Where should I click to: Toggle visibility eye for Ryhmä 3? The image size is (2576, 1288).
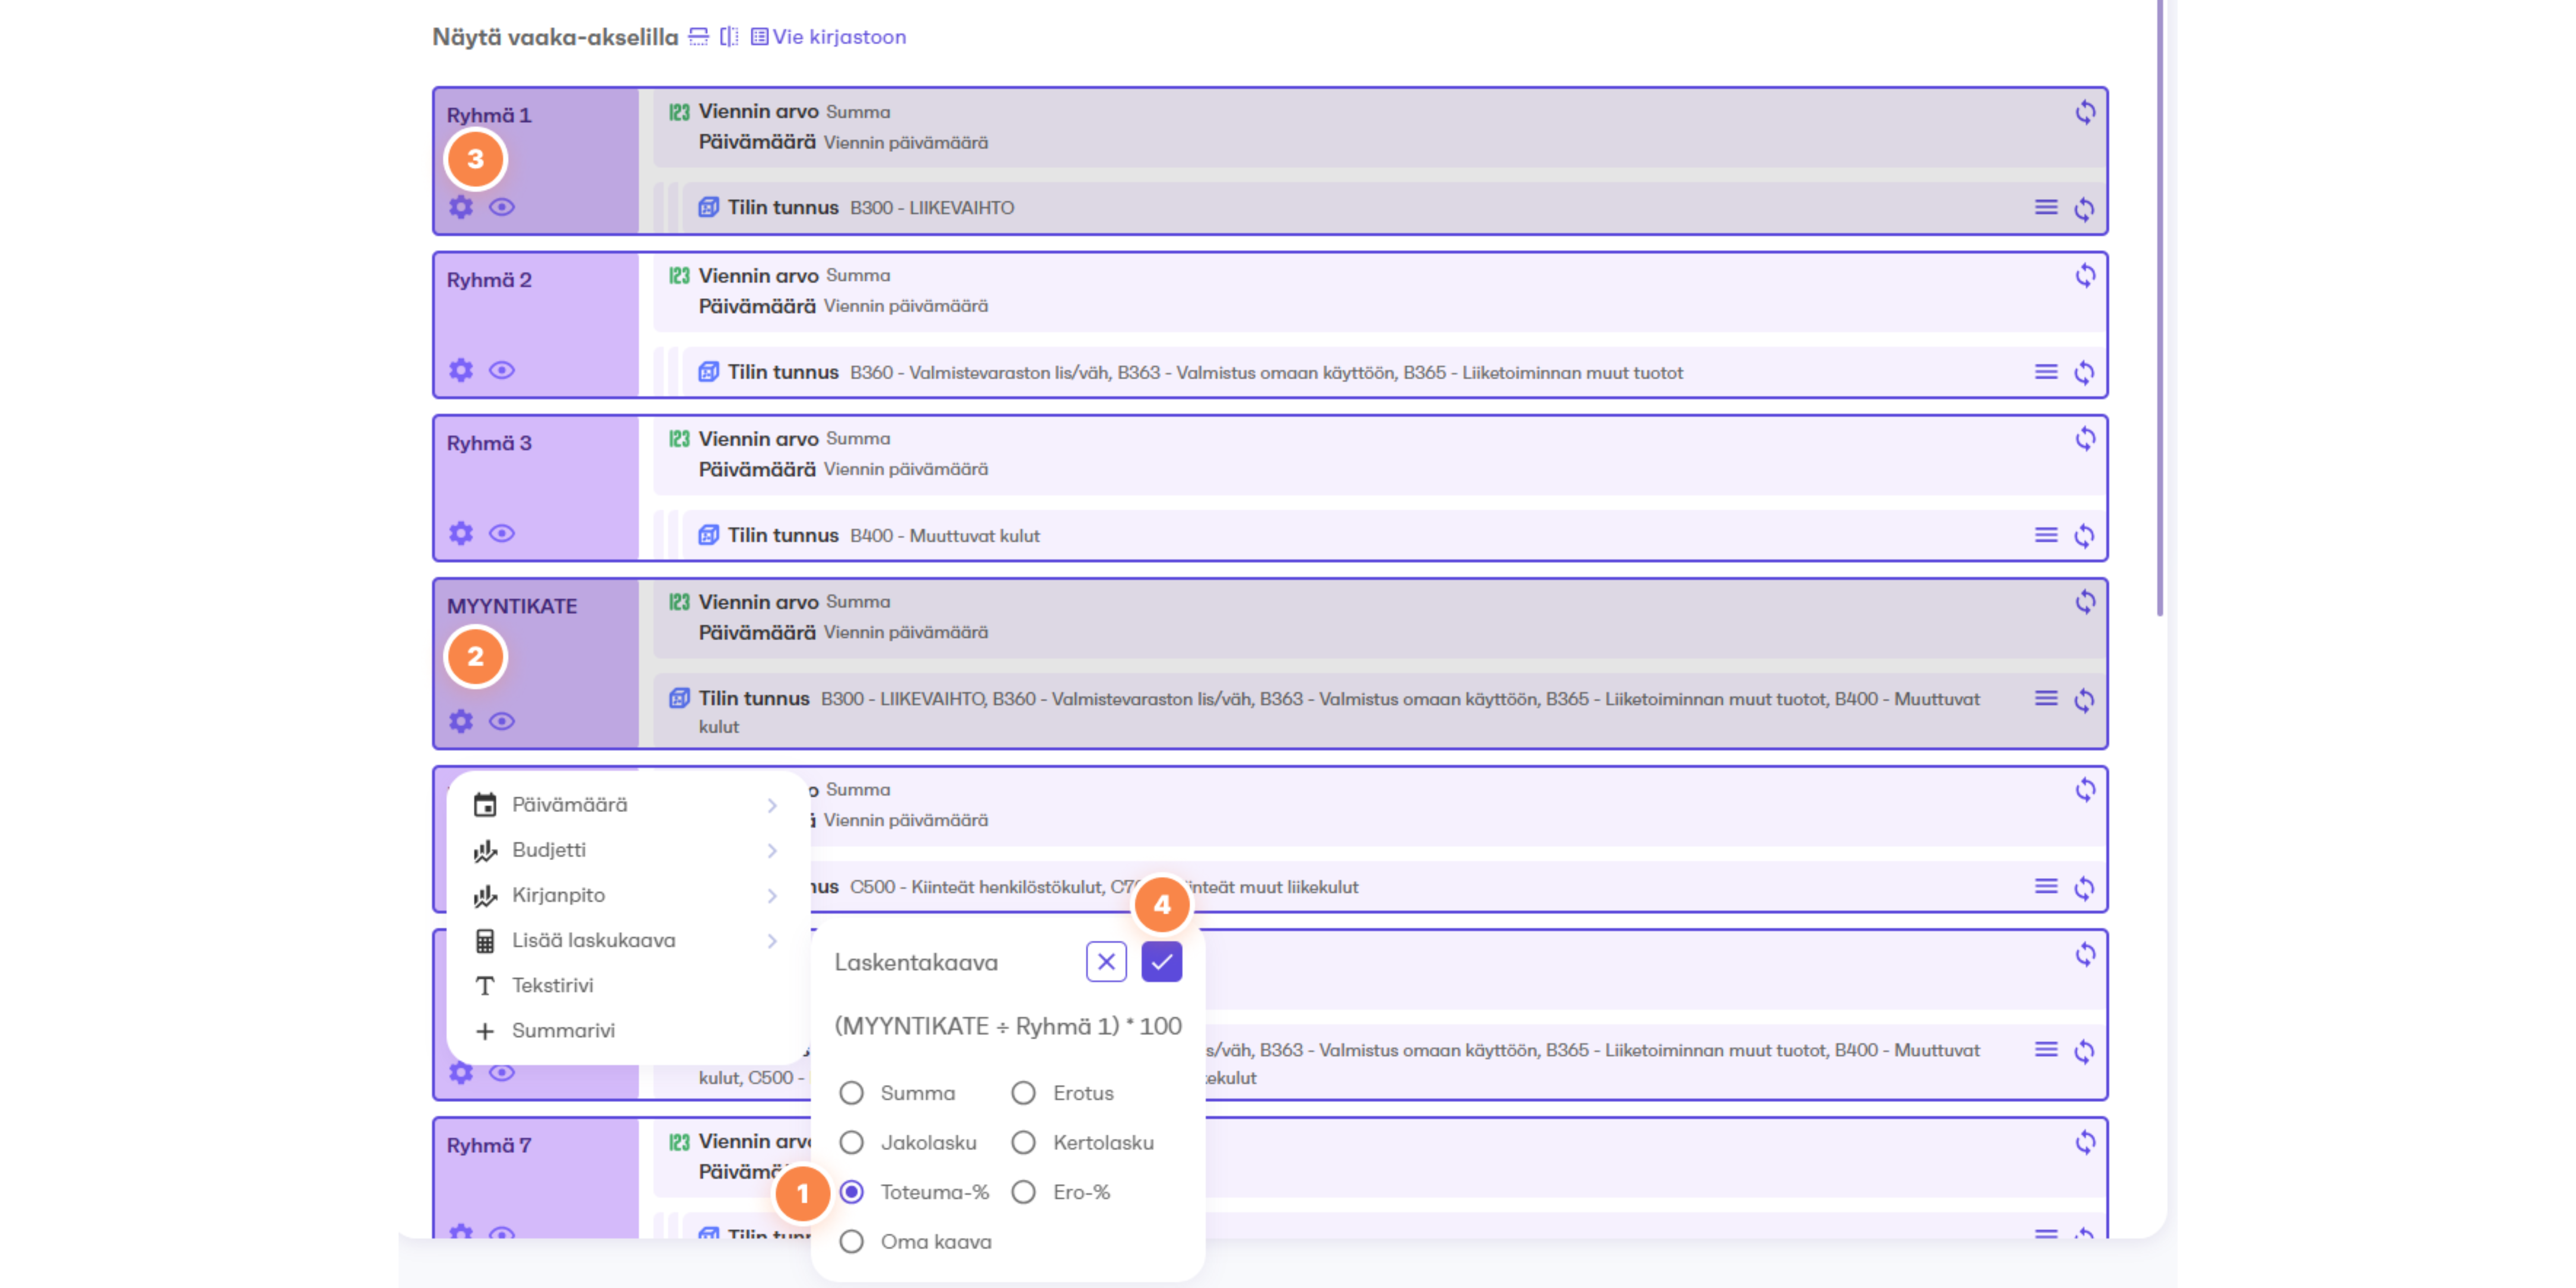(502, 533)
